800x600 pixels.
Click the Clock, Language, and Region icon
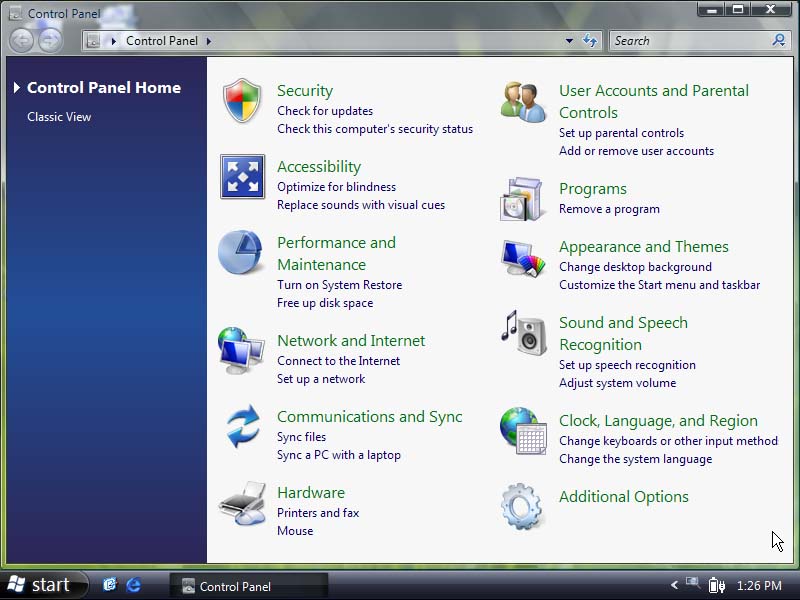pyautogui.click(x=524, y=431)
